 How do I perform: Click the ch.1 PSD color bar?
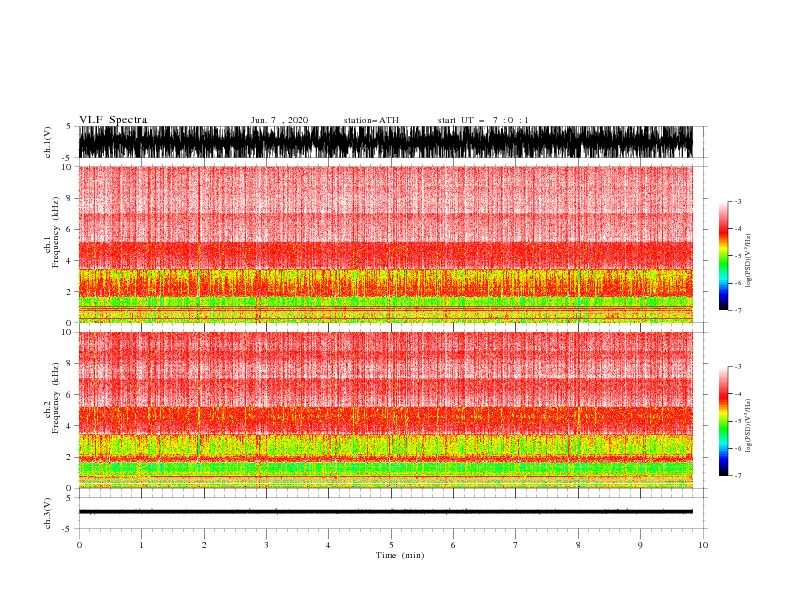tap(723, 255)
